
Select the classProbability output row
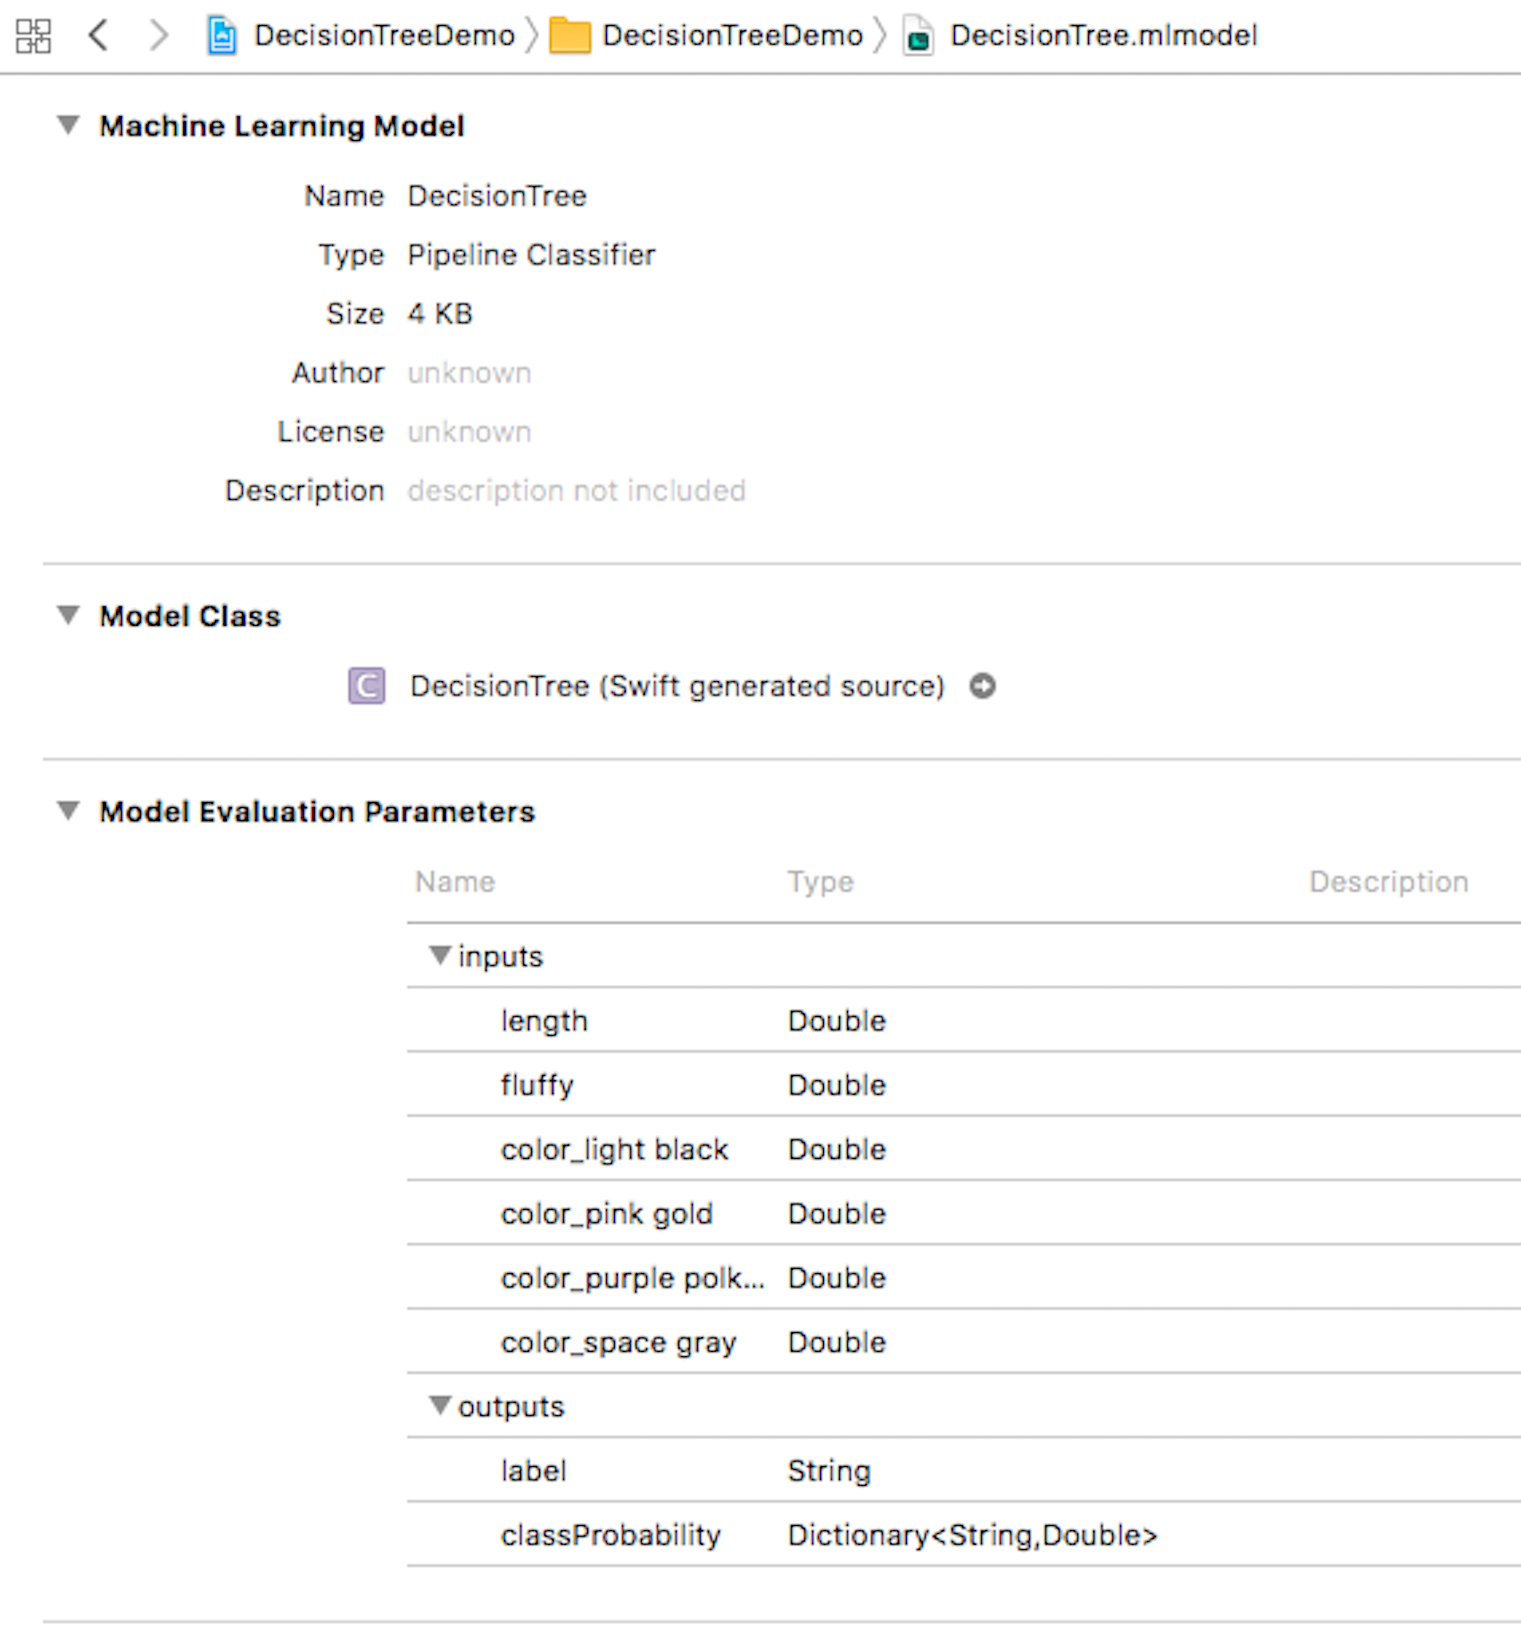610,1535
